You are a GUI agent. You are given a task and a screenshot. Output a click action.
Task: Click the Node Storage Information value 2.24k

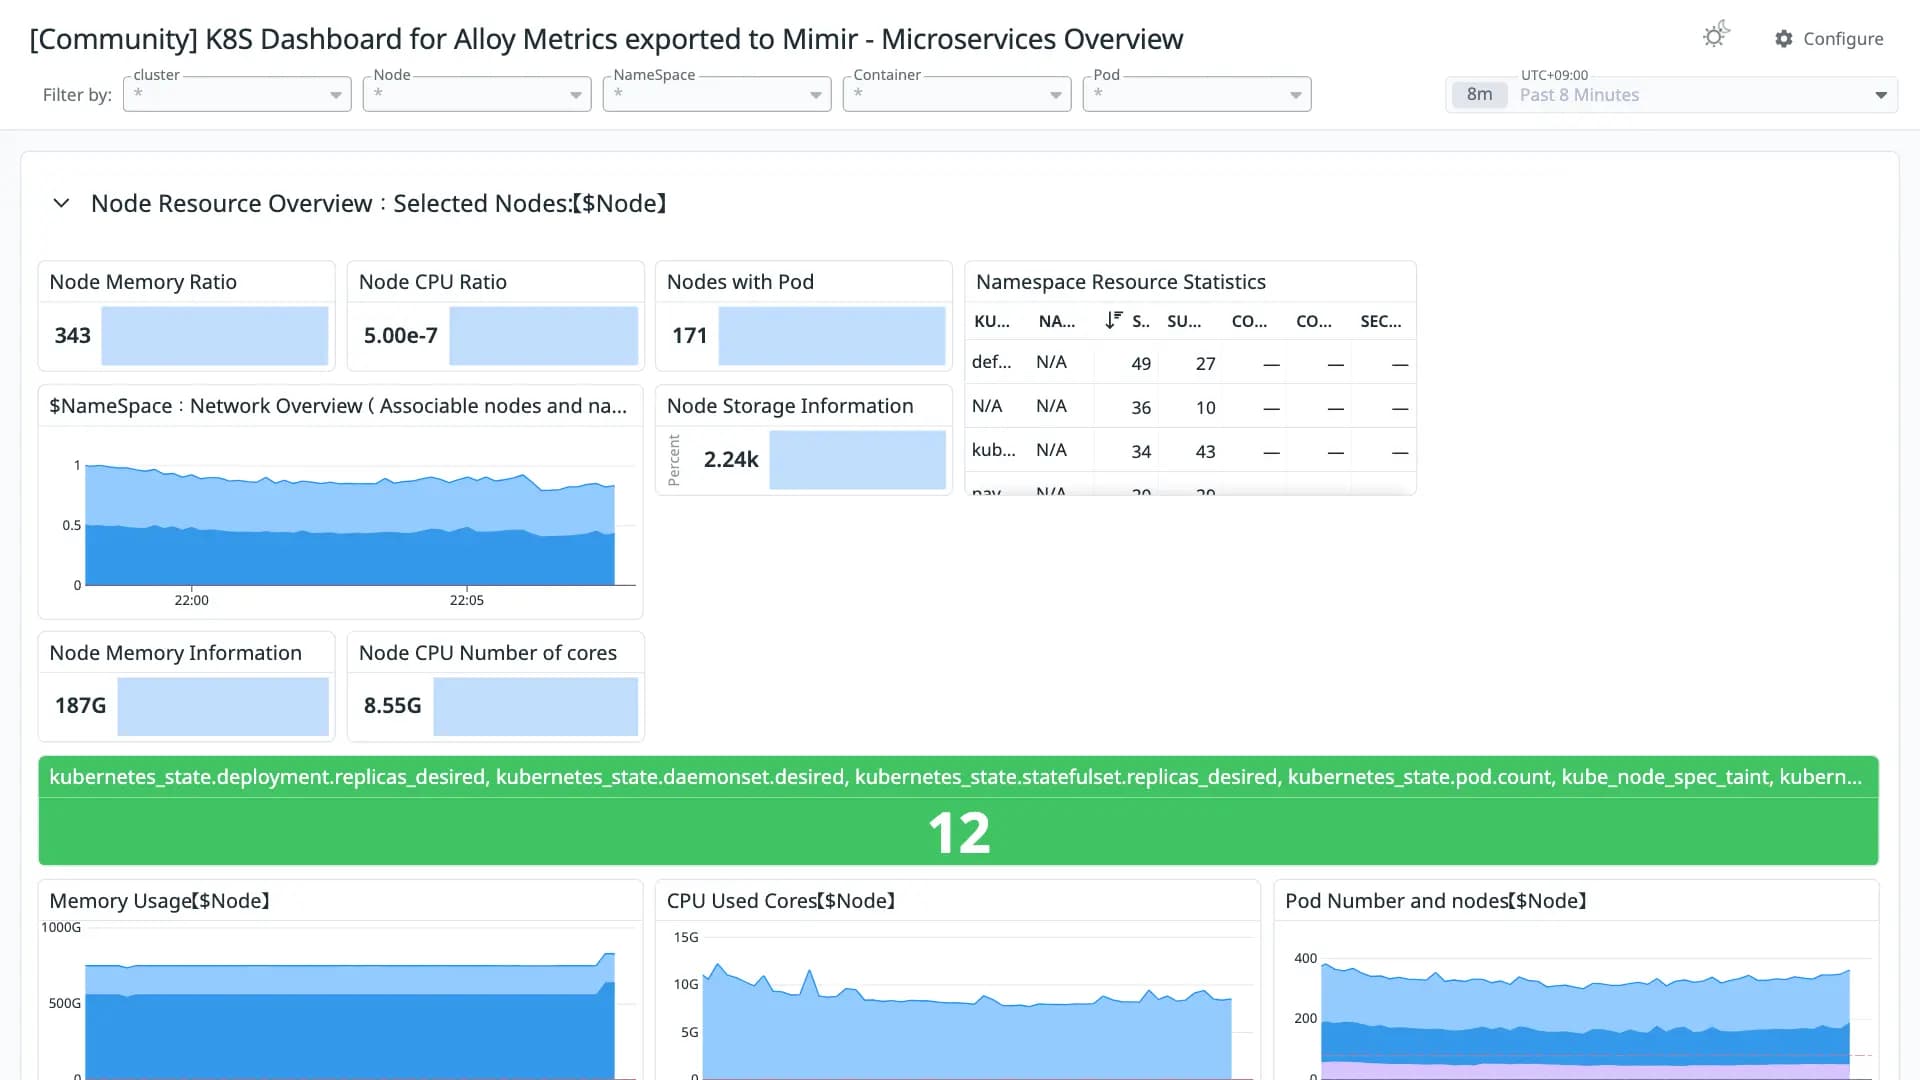(731, 459)
